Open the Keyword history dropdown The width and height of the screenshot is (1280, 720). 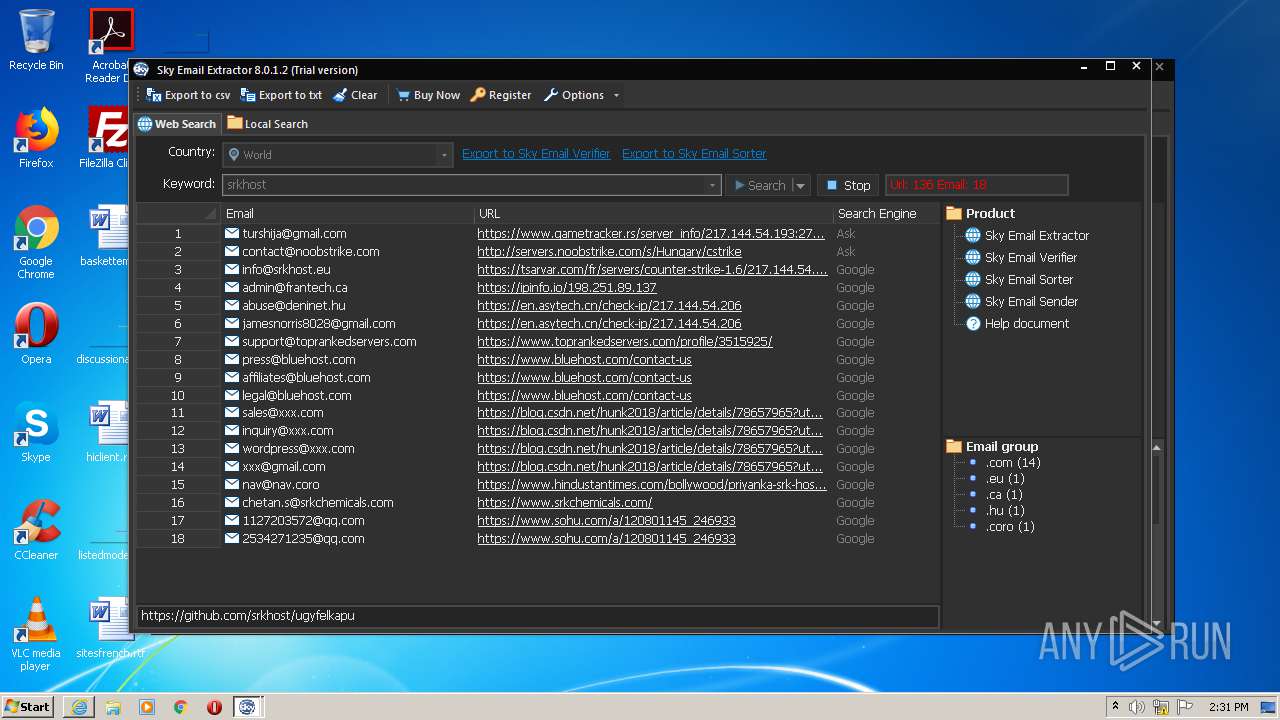point(713,185)
